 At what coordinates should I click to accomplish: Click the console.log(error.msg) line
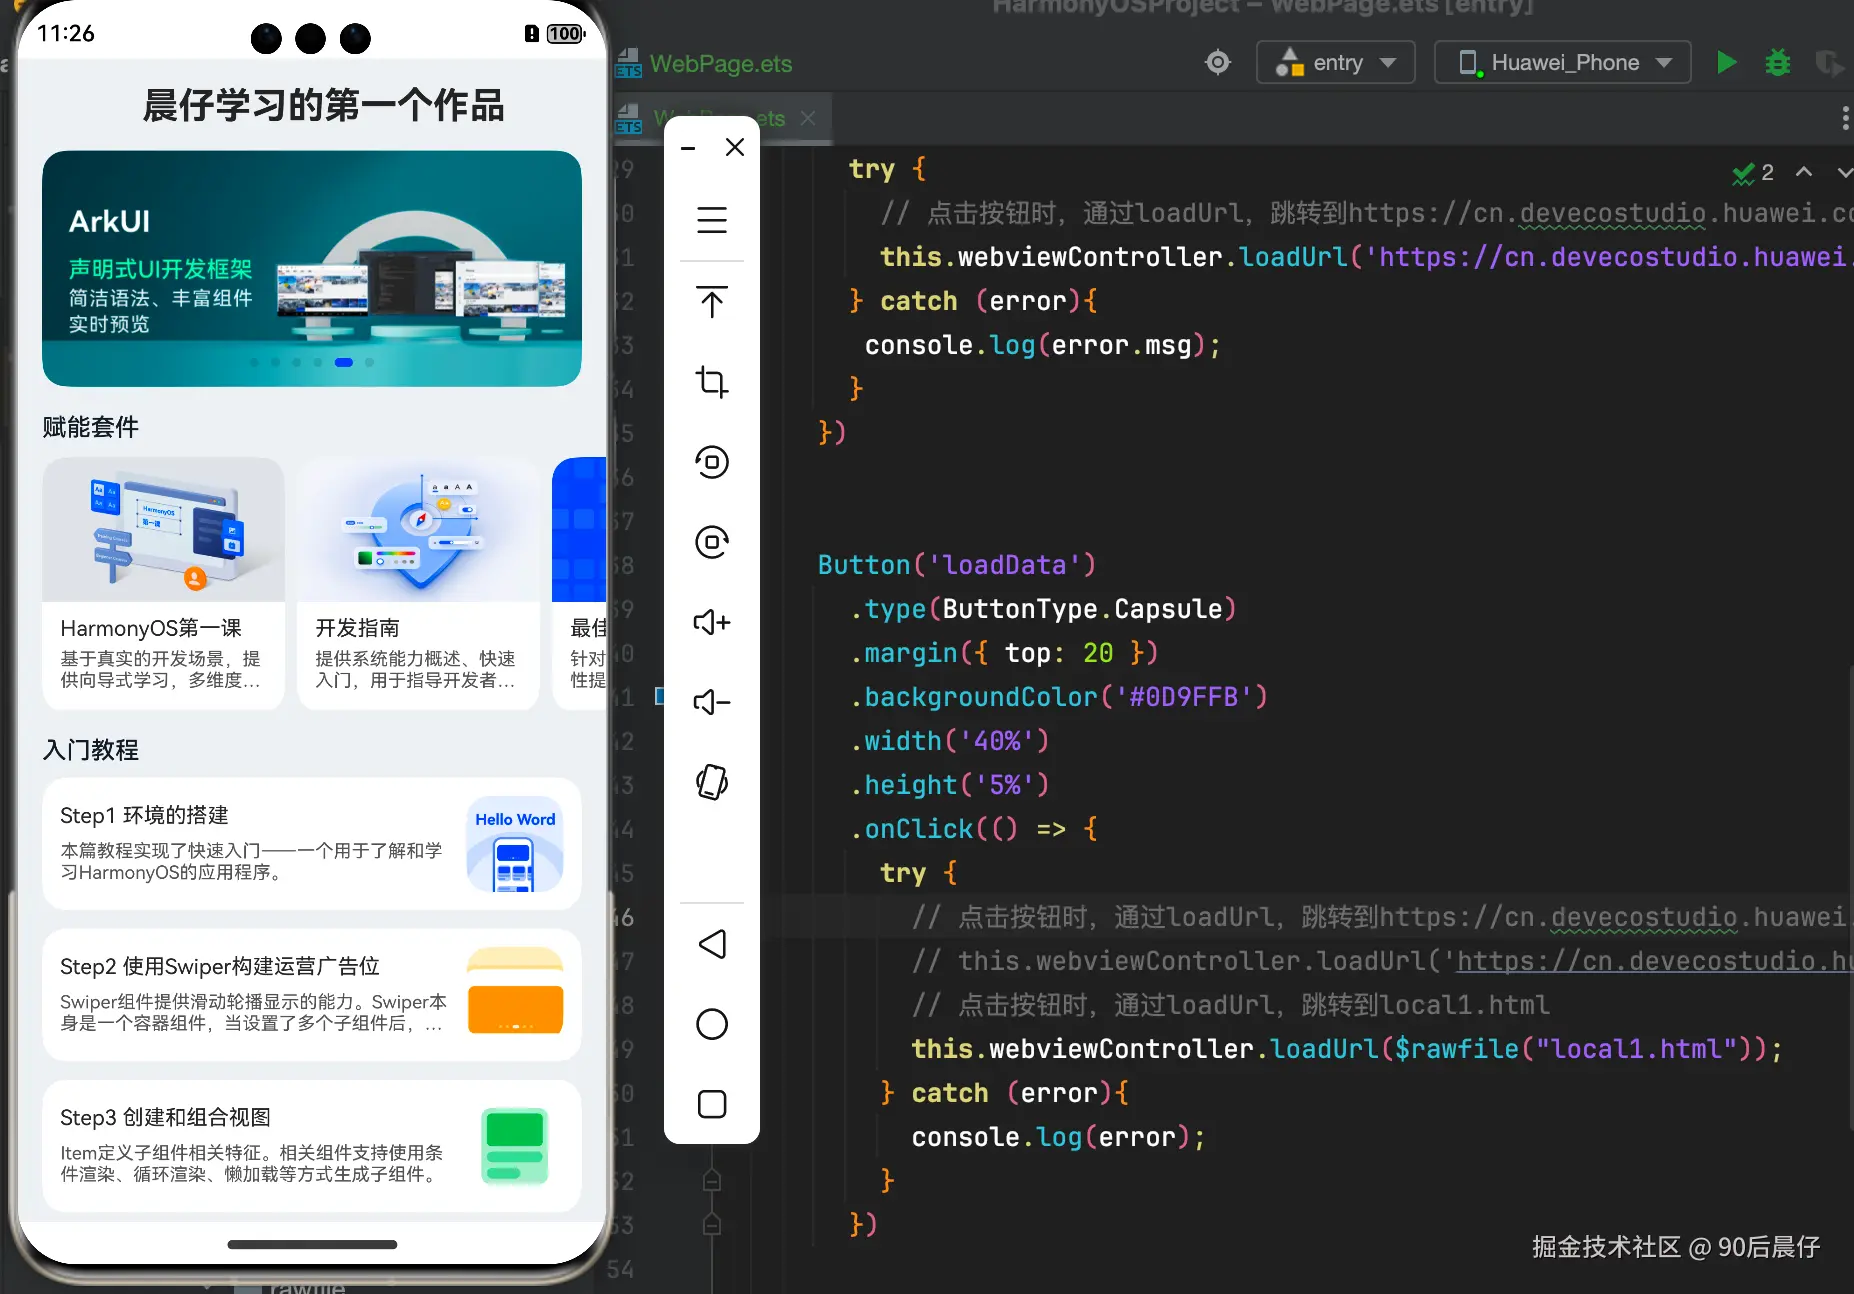[1042, 345]
